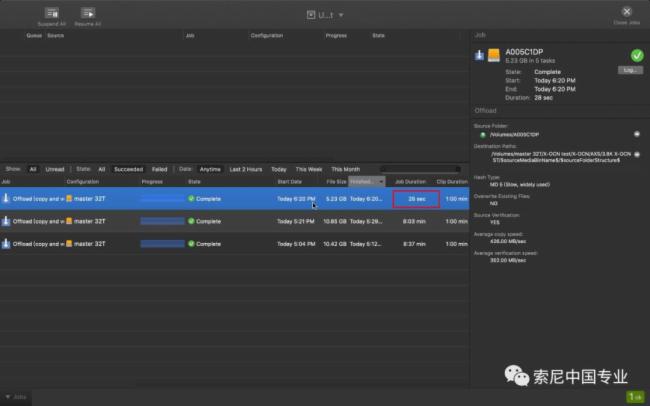Click the Close Jobs icon
The height and width of the screenshot is (406, 650).
627,11
